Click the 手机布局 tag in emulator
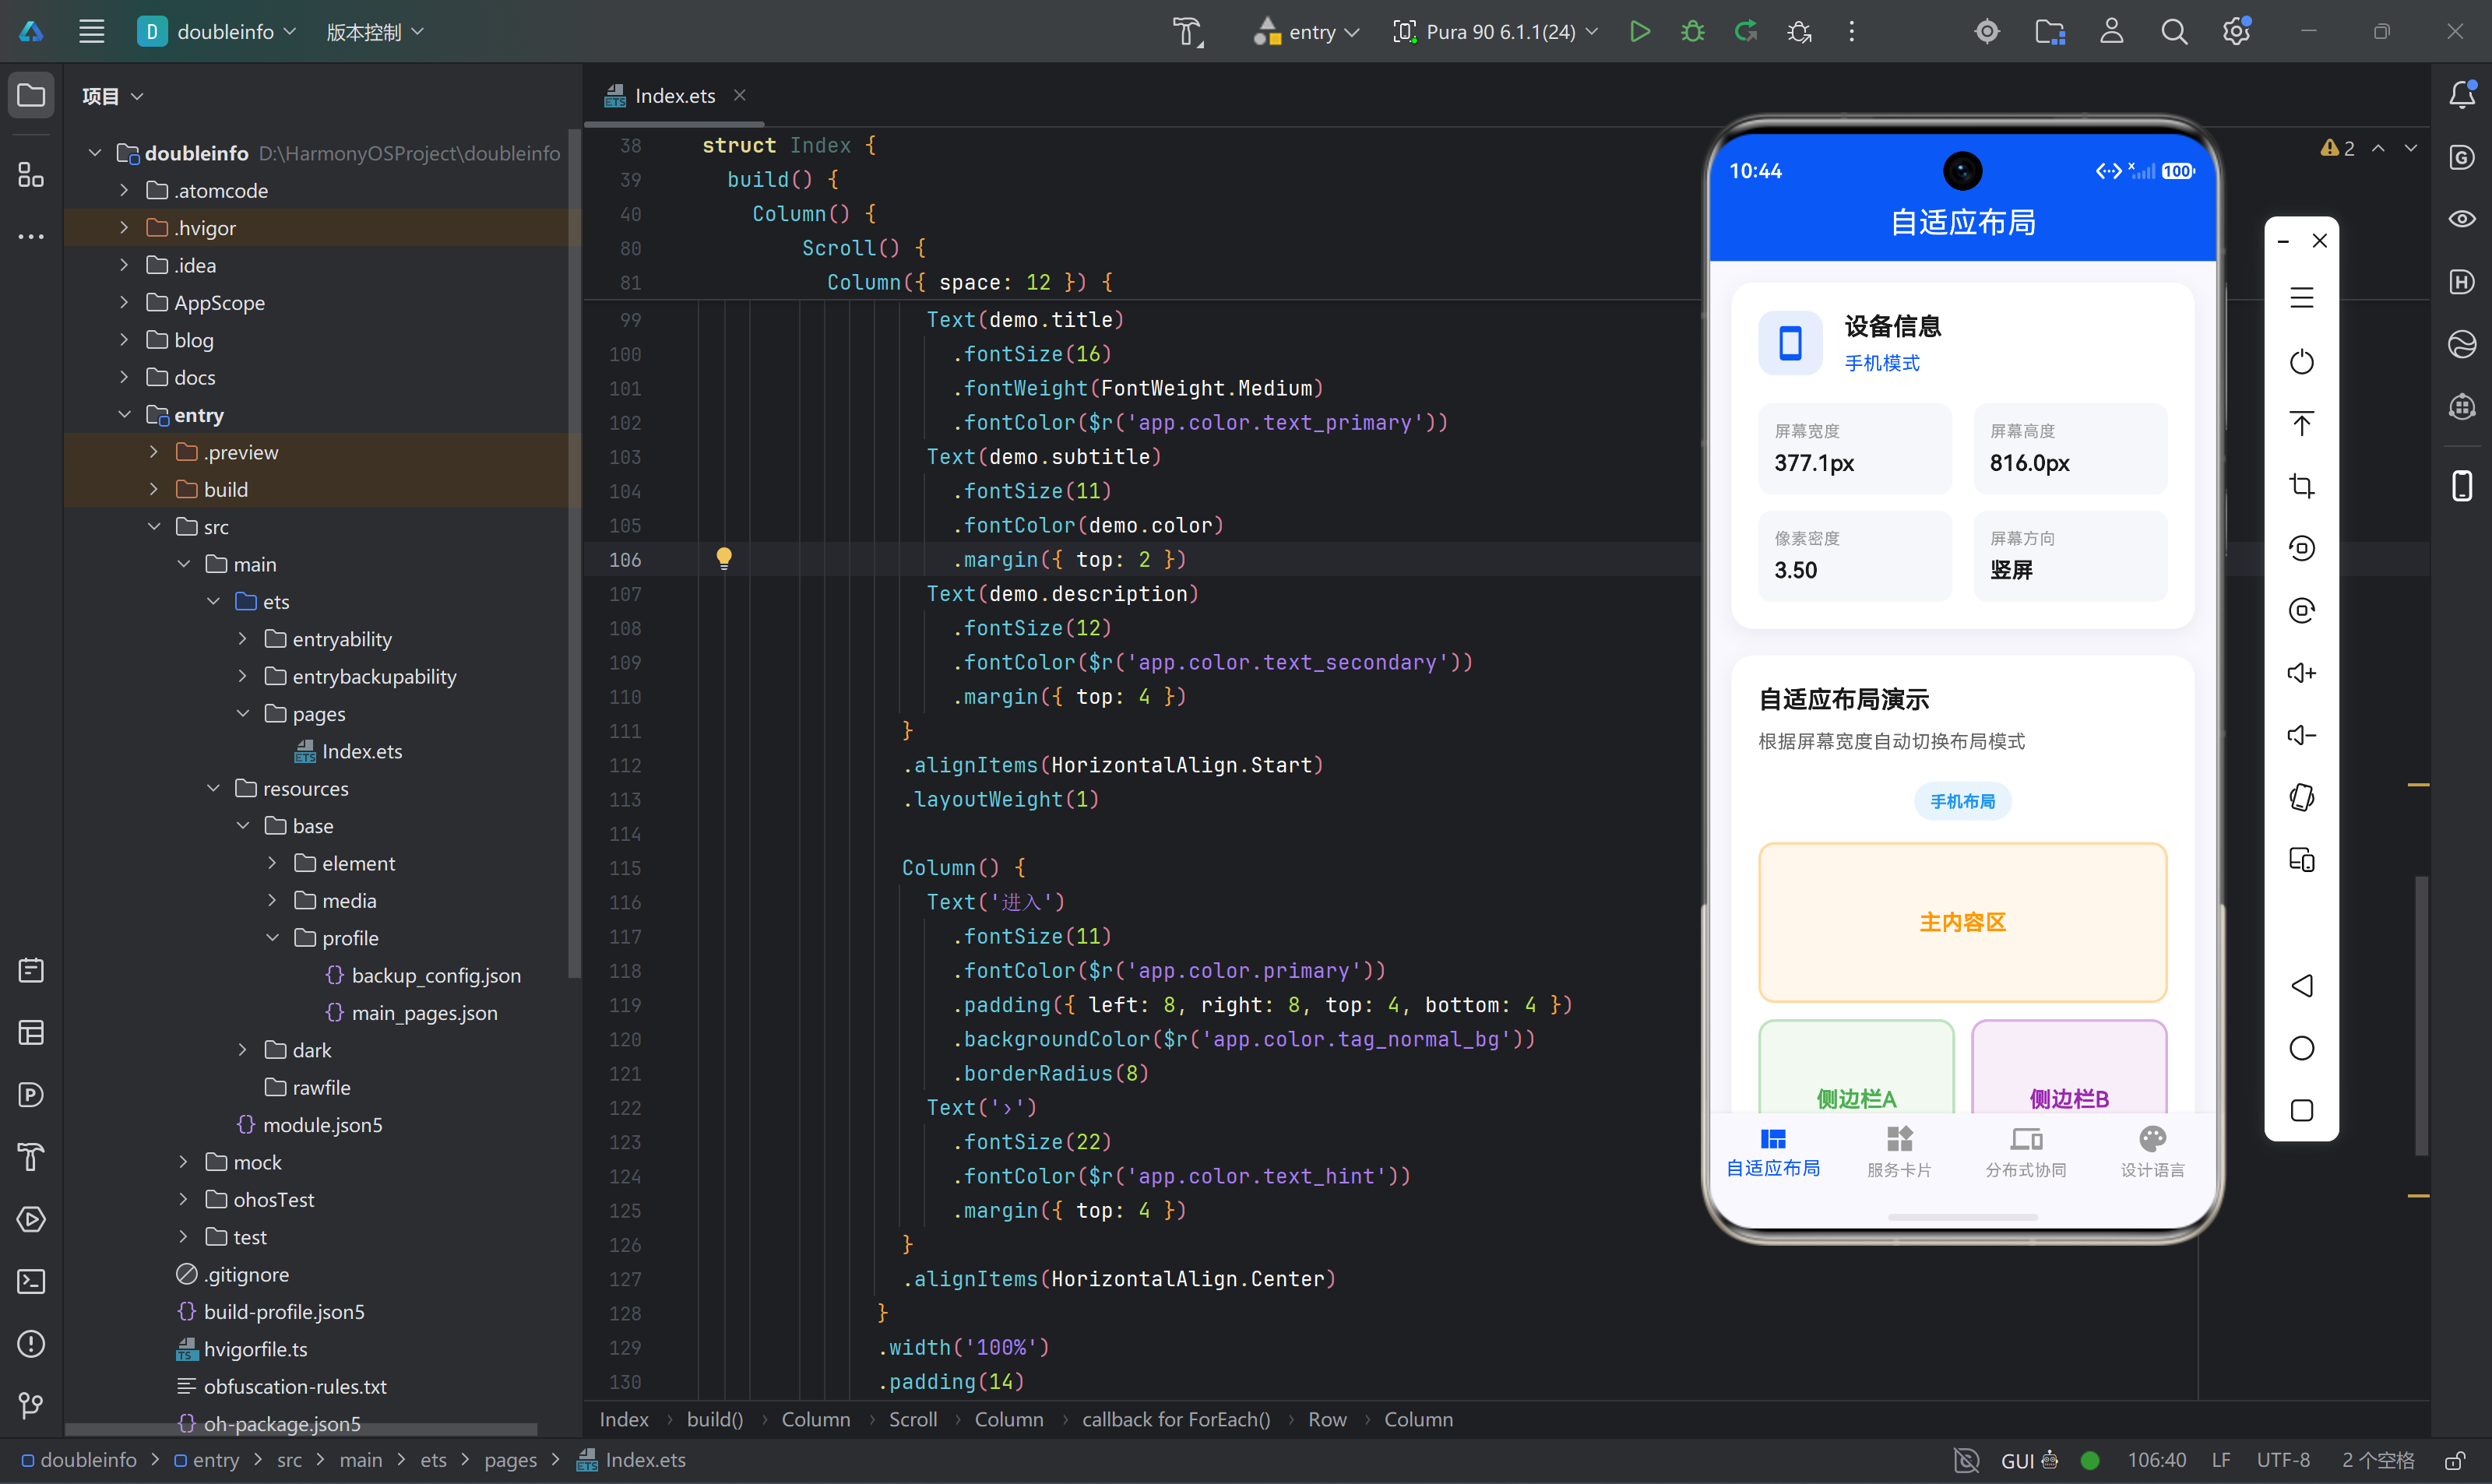Image resolution: width=2492 pixels, height=1484 pixels. pyautogui.click(x=1962, y=801)
